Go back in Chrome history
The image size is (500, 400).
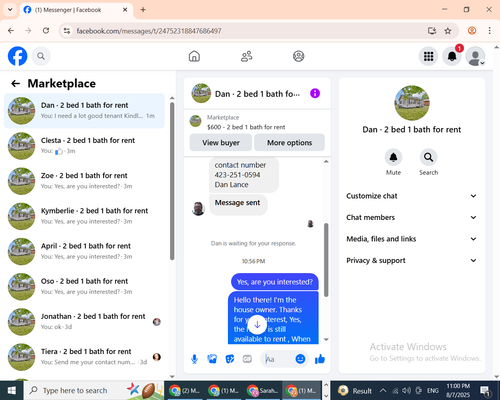11,31
